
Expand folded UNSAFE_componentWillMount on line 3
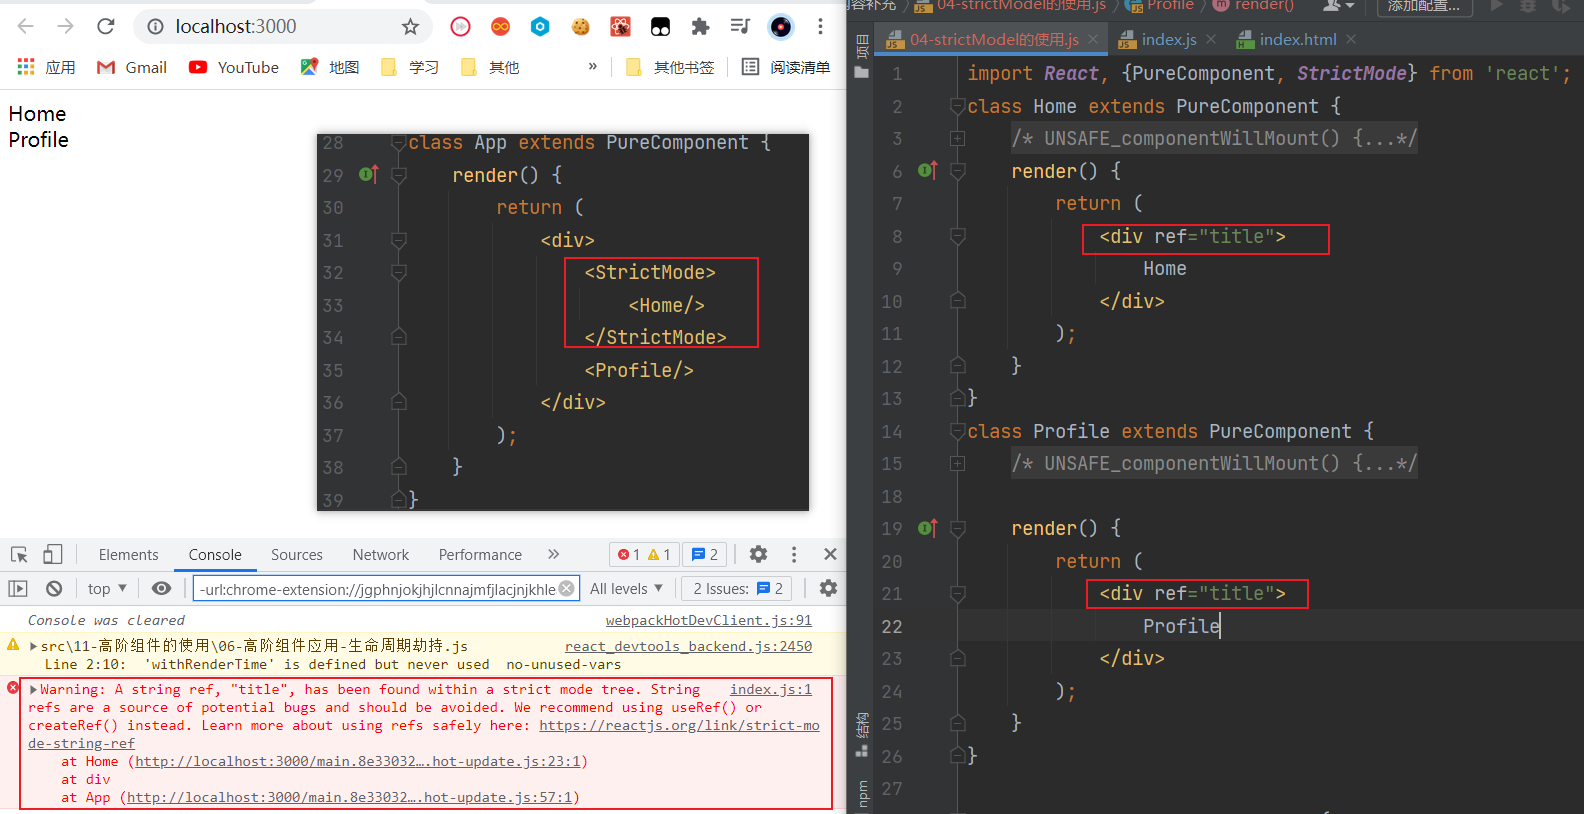tap(957, 139)
